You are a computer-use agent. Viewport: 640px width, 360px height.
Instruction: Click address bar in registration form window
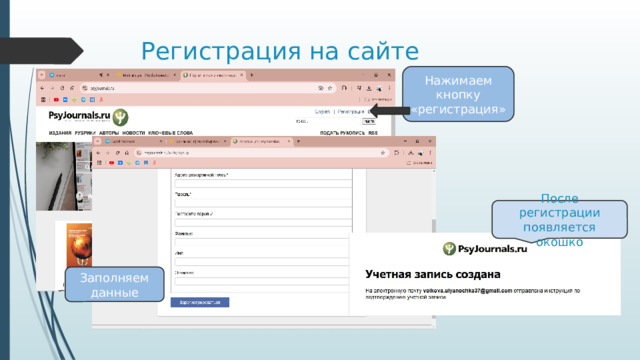261,153
